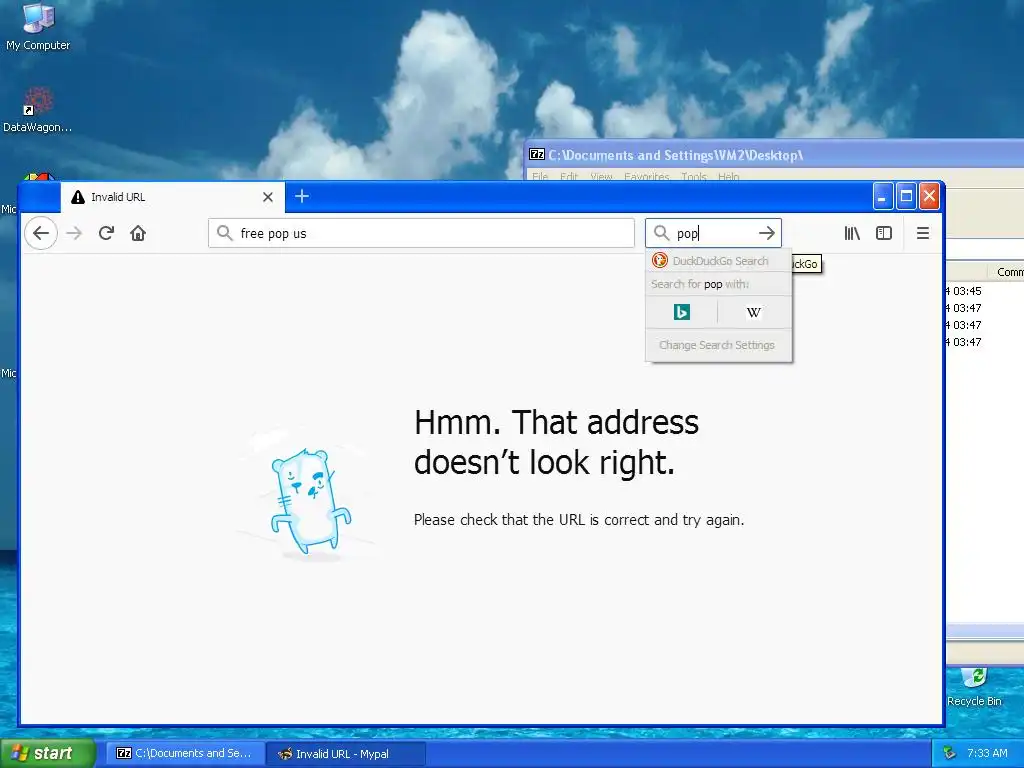The height and width of the screenshot is (768, 1024).
Task: Open Change Search Settings
Action: coord(718,345)
